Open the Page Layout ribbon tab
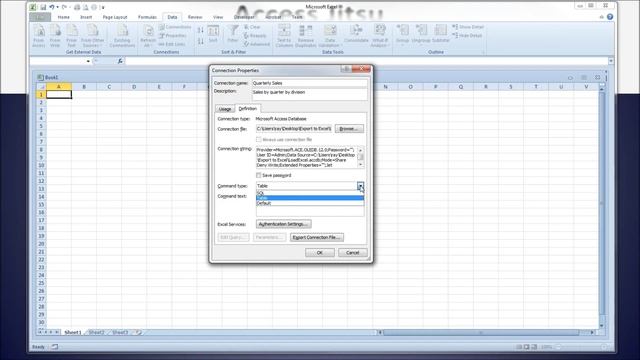 pyautogui.click(x=115, y=17)
